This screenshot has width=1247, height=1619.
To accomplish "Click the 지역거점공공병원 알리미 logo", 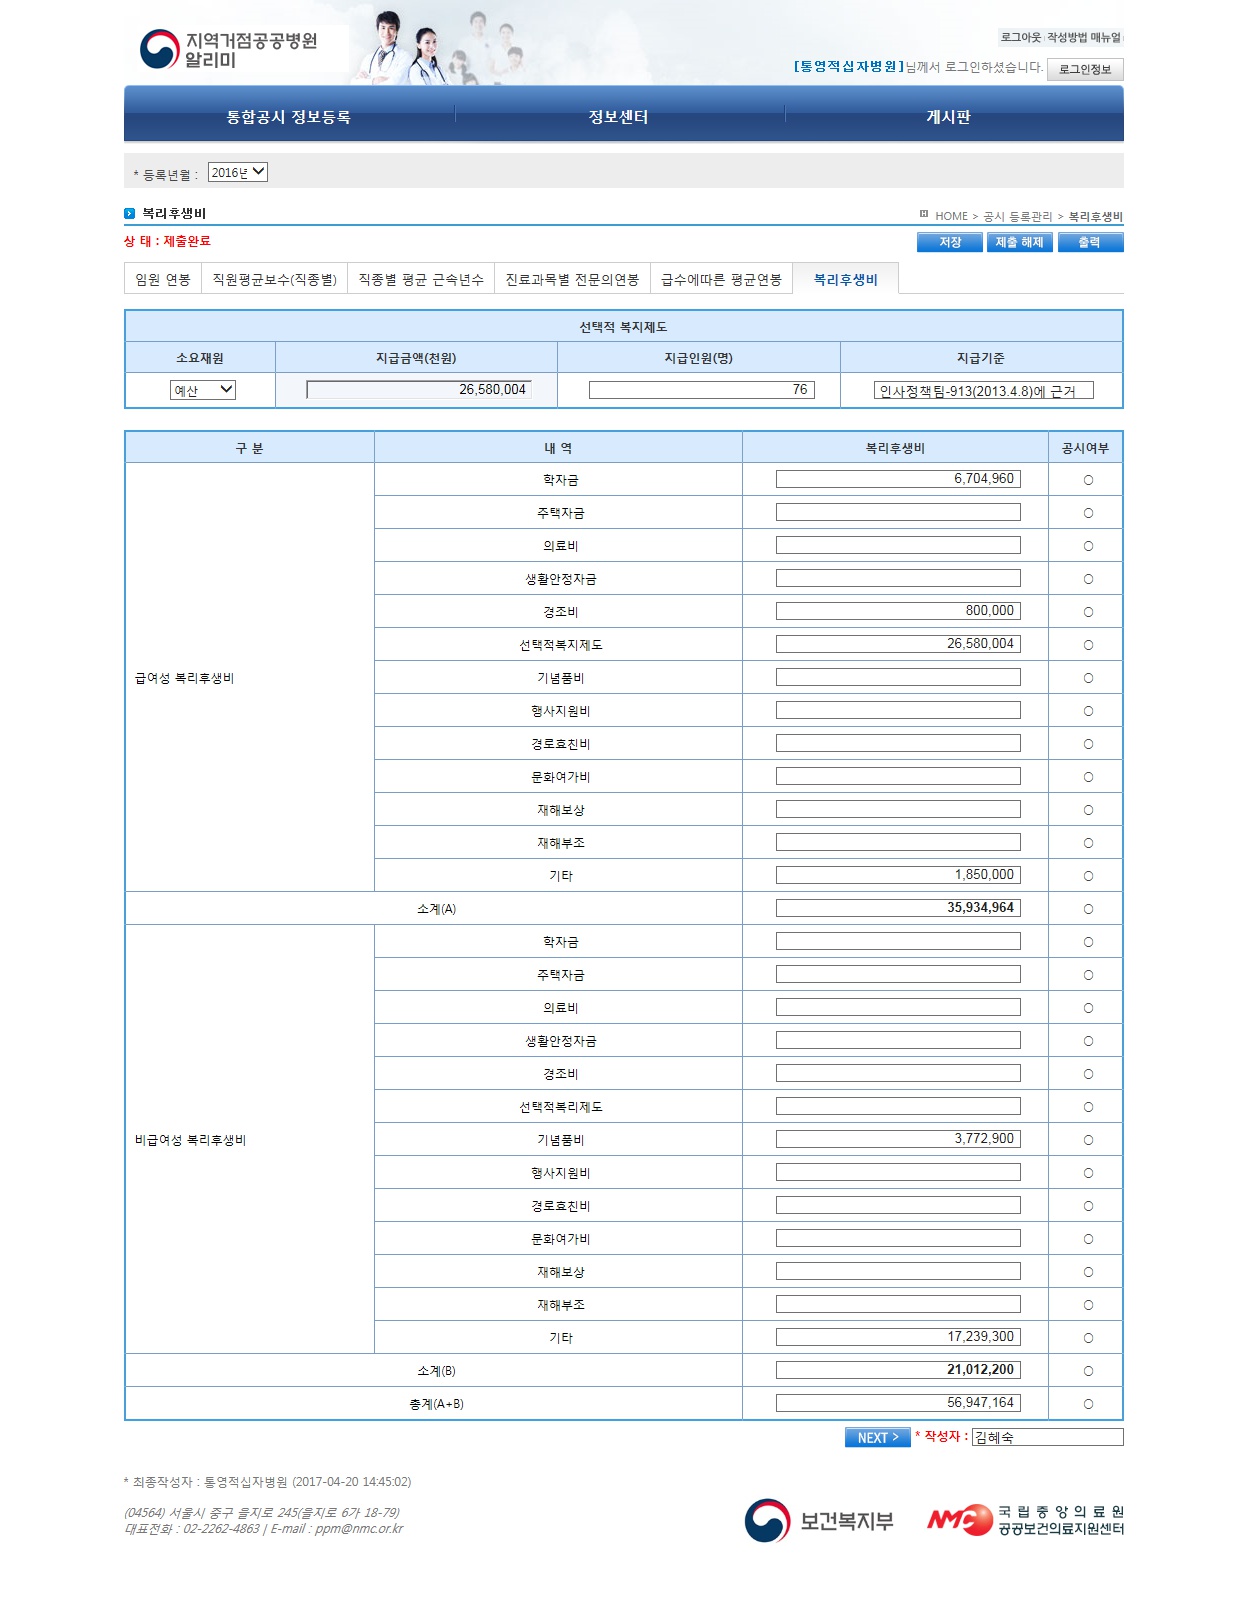I will [x=229, y=50].
